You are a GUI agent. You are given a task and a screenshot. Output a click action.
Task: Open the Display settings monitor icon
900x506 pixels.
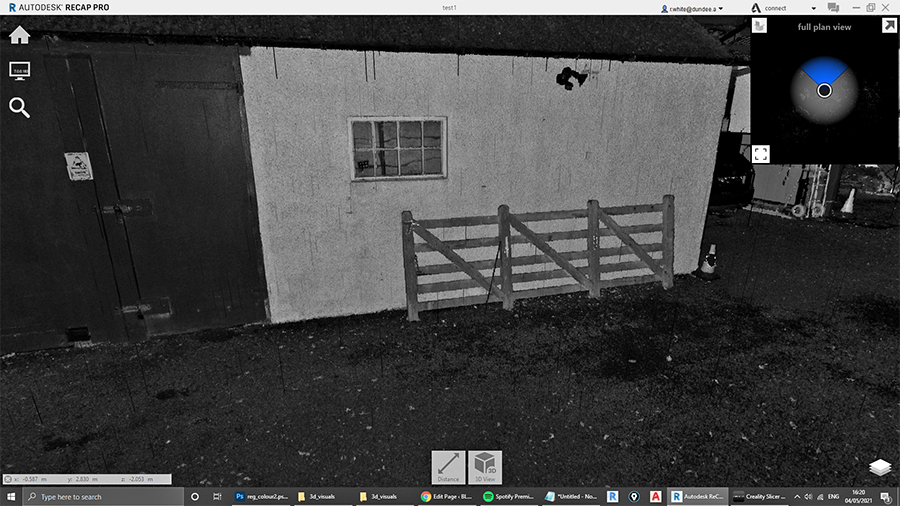click(19, 71)
